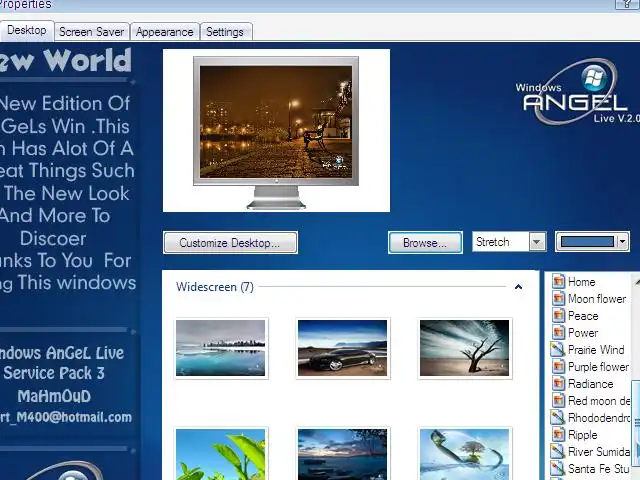Choose the green leaves wallpaper thumbnail
This screenshot has height=480, width=640.
220,454
